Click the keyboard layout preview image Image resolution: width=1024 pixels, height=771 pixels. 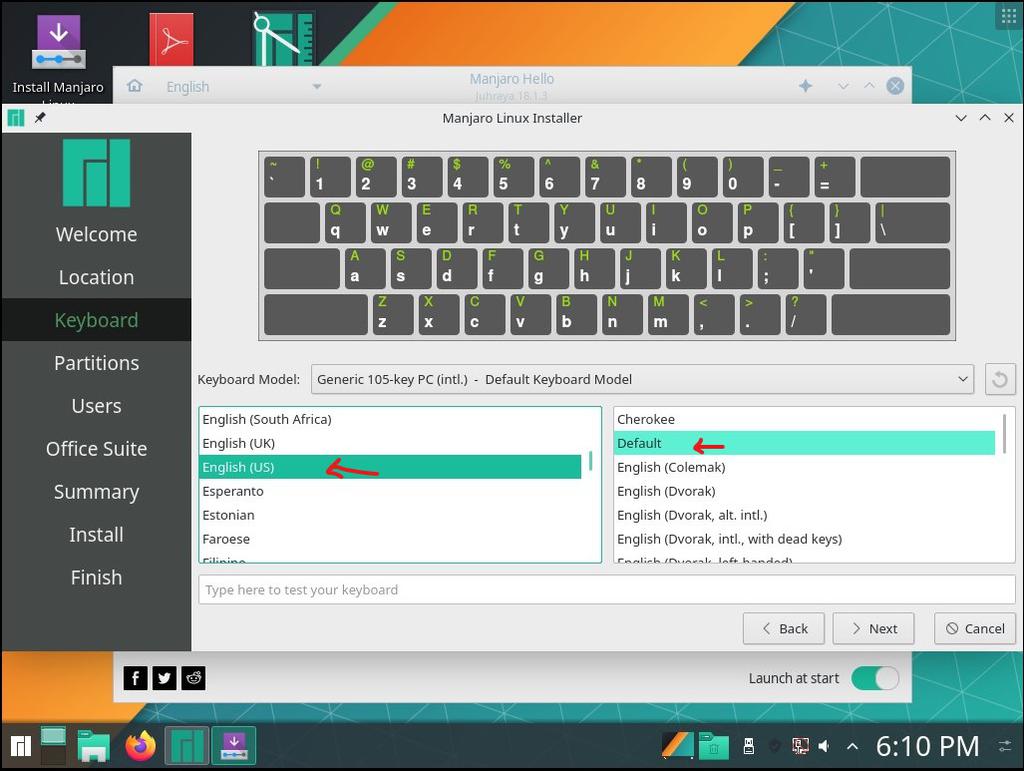(607, 246)
